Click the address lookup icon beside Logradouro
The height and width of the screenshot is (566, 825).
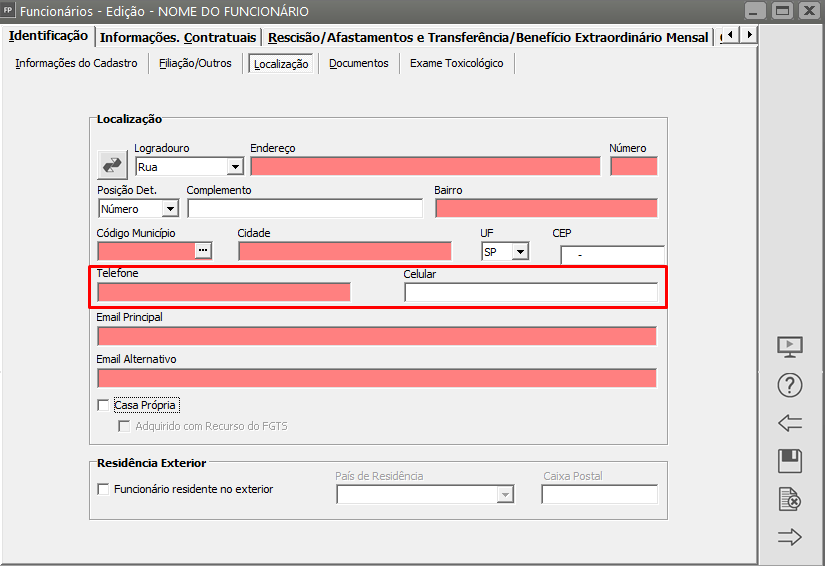pyautogui.click(x=111, y=164)
